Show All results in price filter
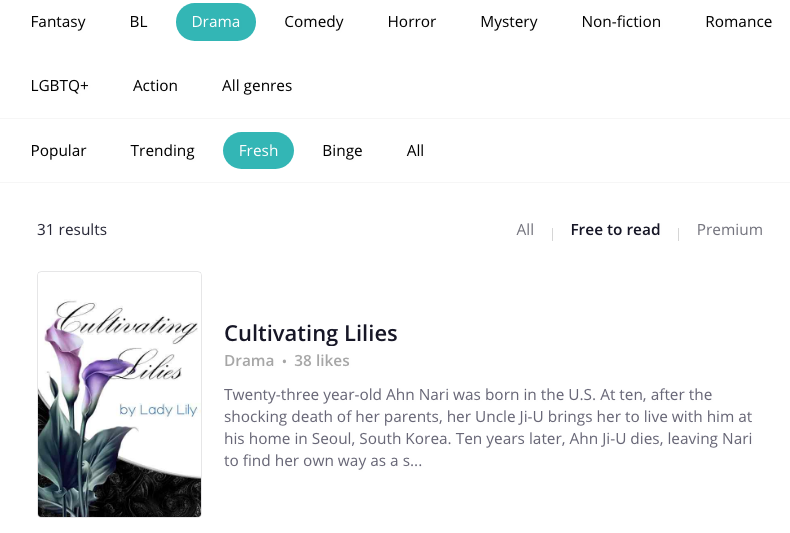The height and width of the screenshot is (533, 790). click(x=525, y=230)
